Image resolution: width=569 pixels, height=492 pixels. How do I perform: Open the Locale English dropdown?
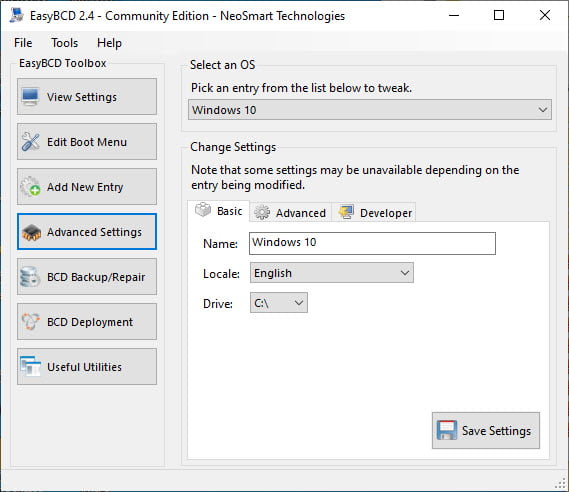pos(332,273)
